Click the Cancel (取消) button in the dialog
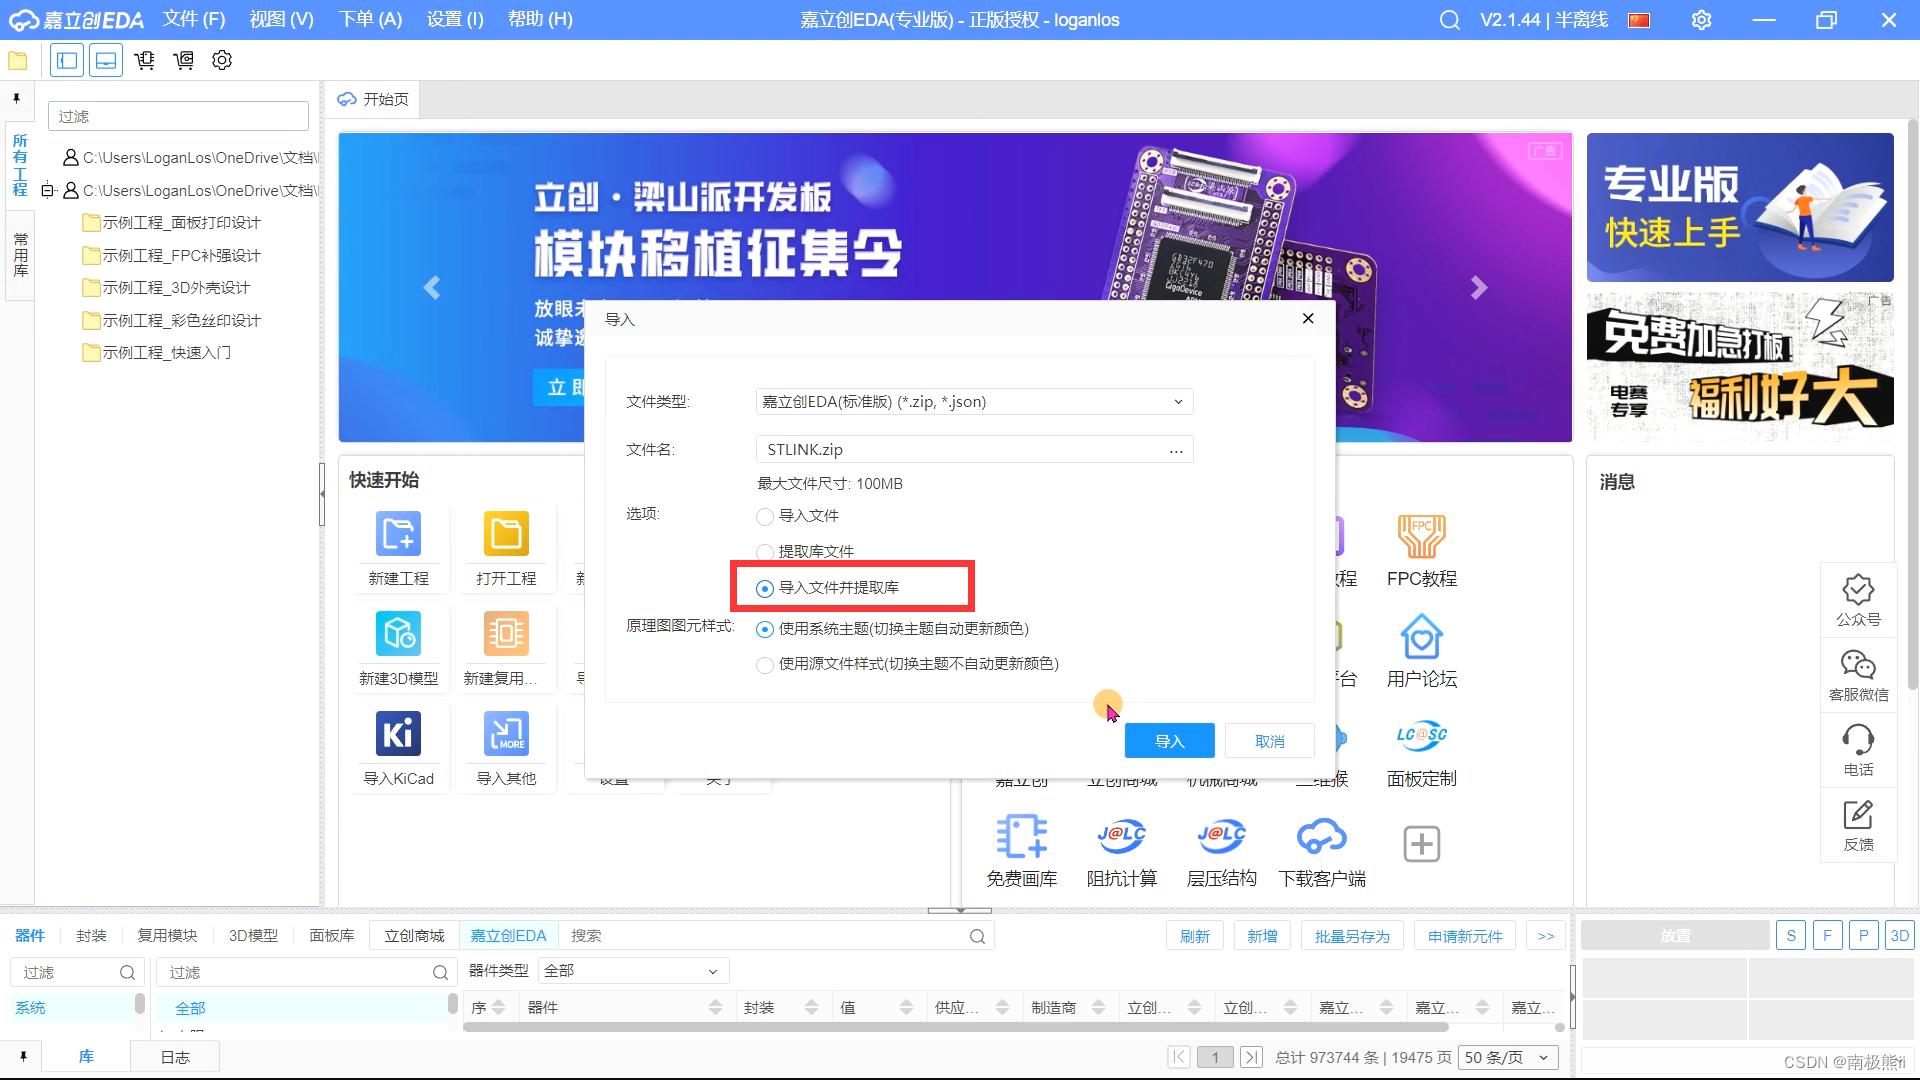 (x=1269, y=741)
